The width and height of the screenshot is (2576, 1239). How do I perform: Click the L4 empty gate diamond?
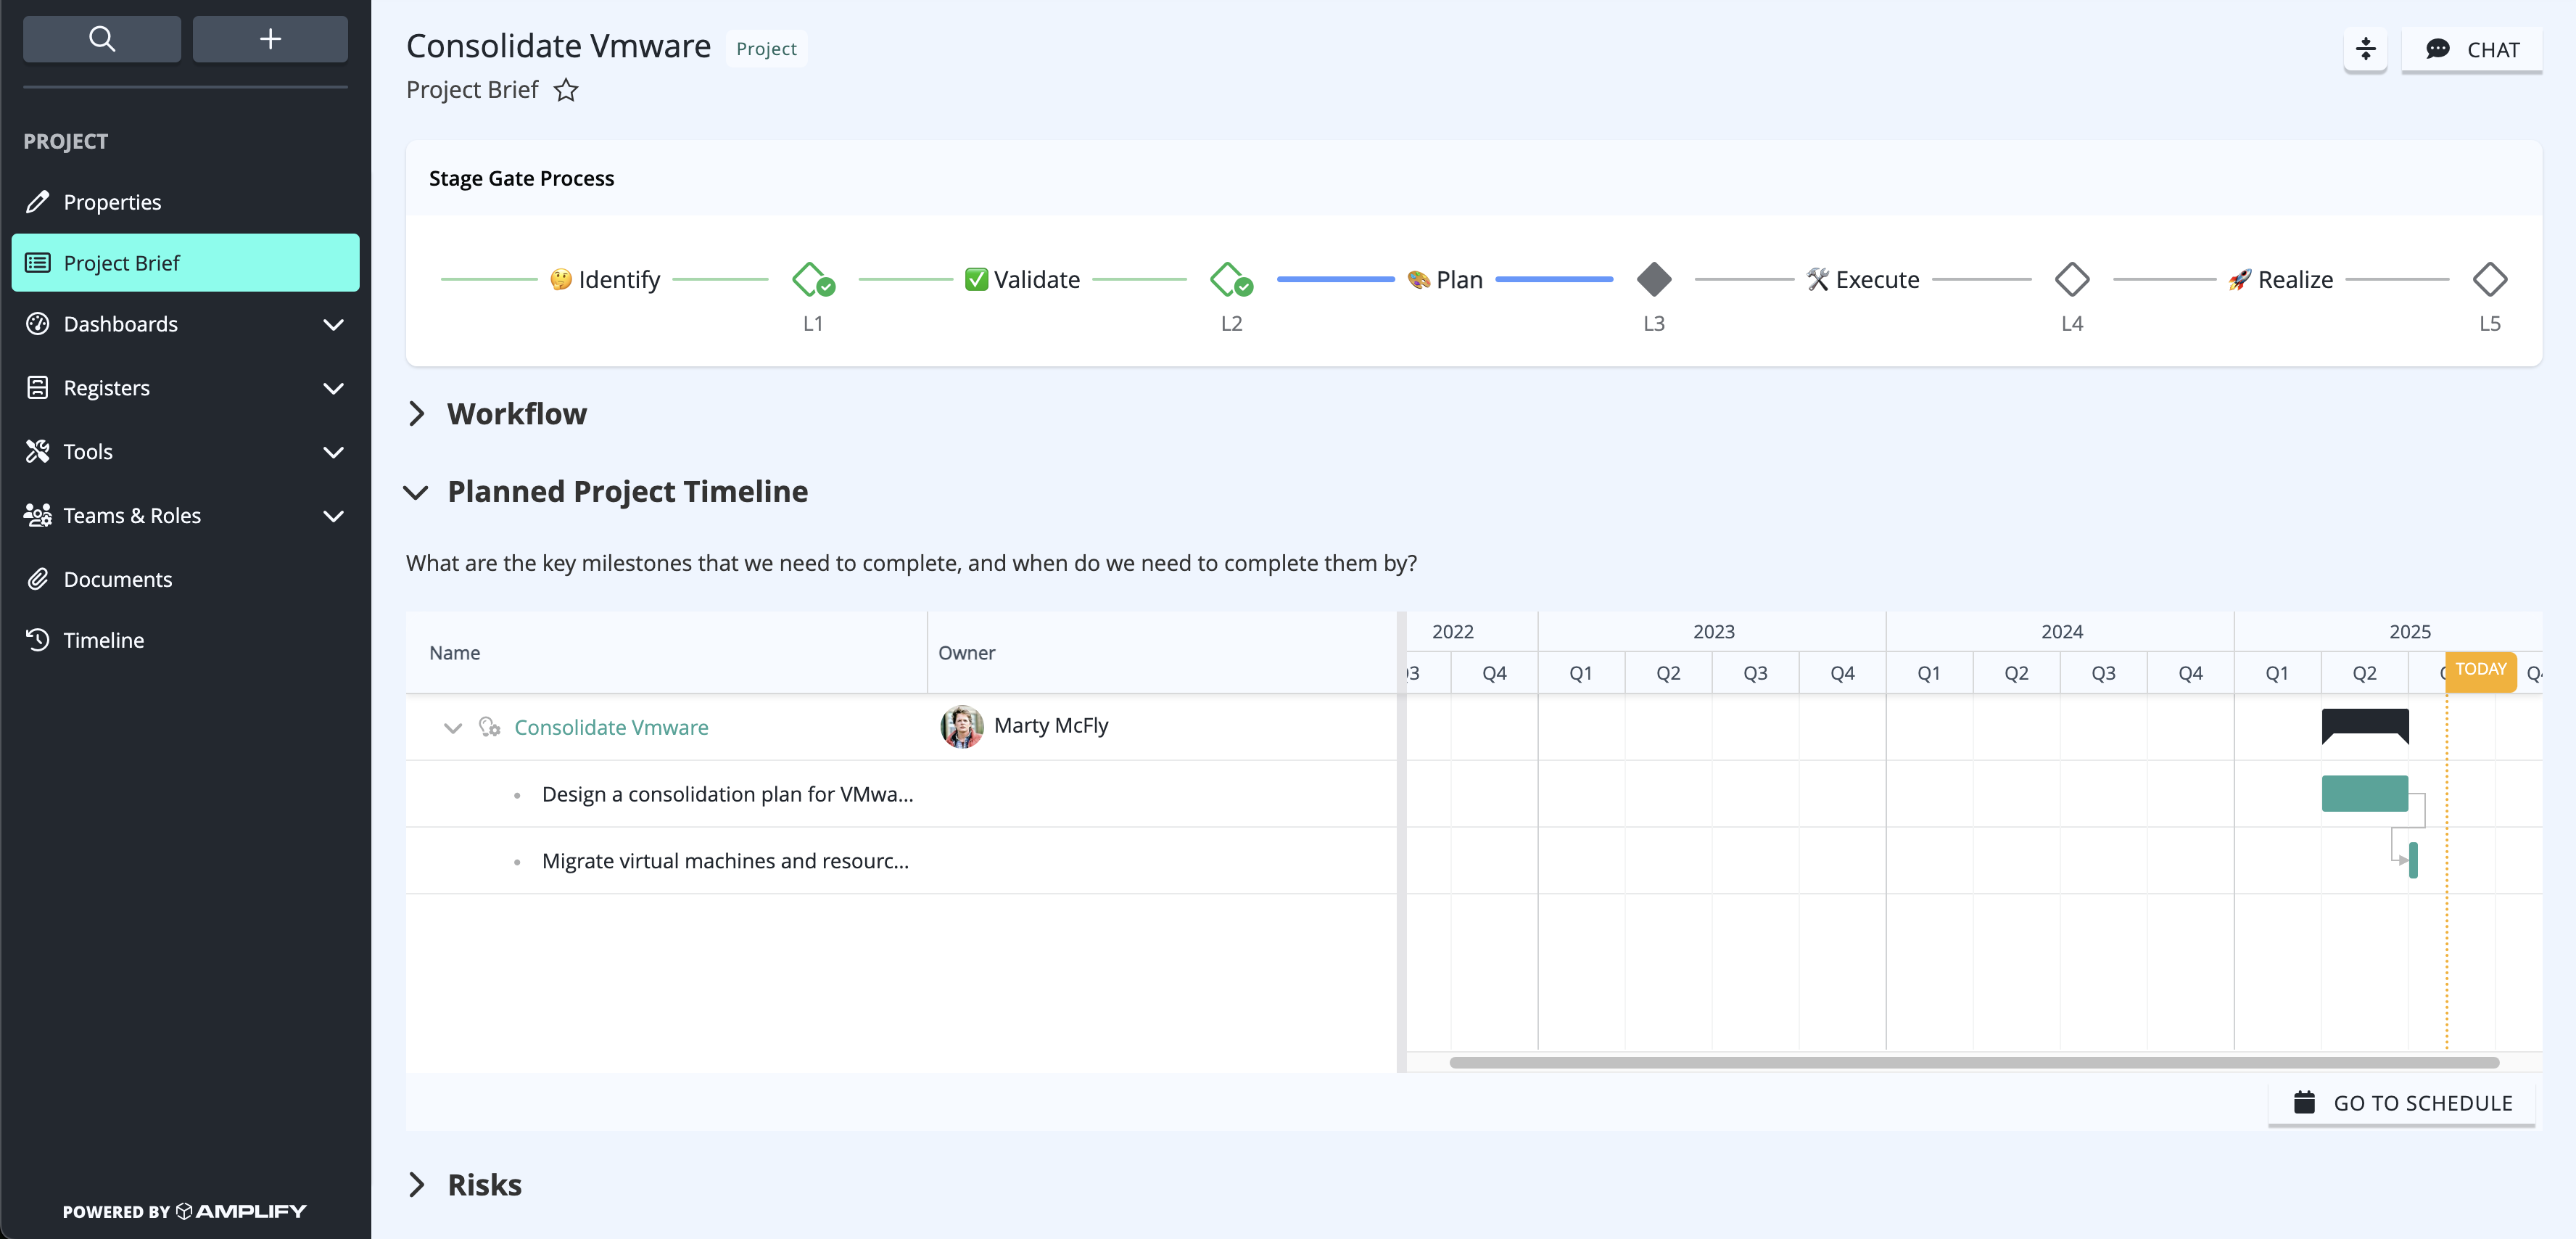(x=2072, y=279)
